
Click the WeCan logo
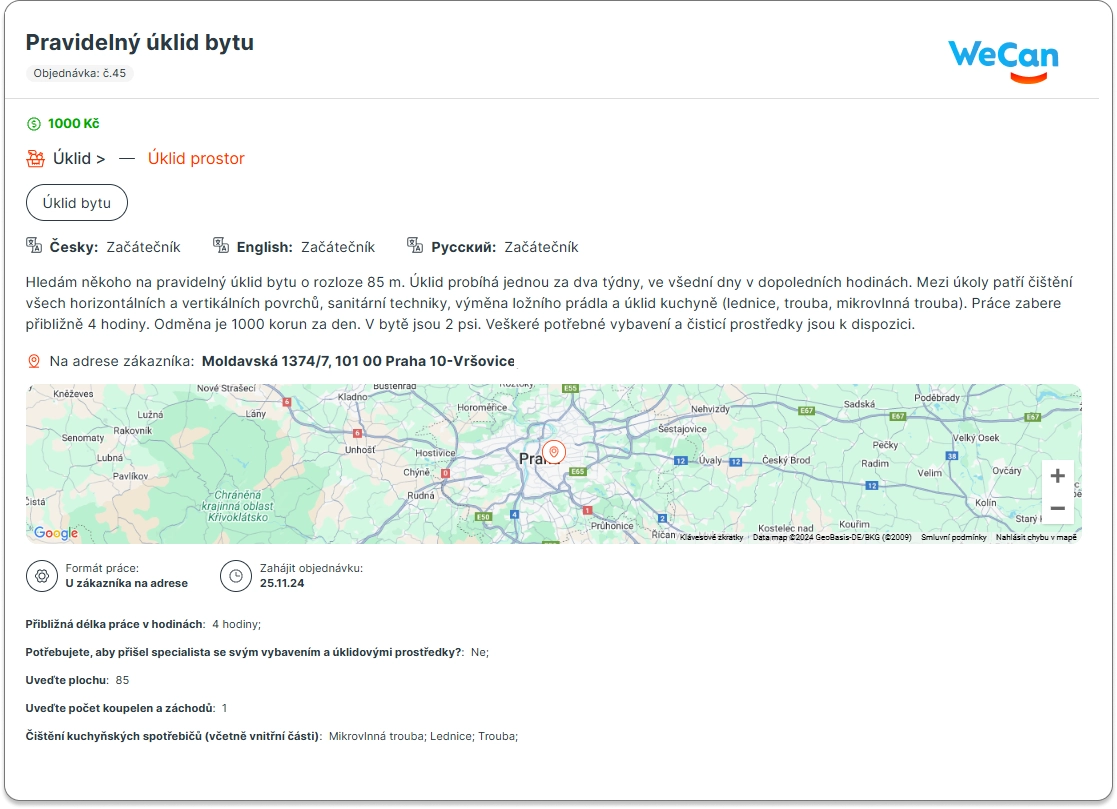point(1002,59)
